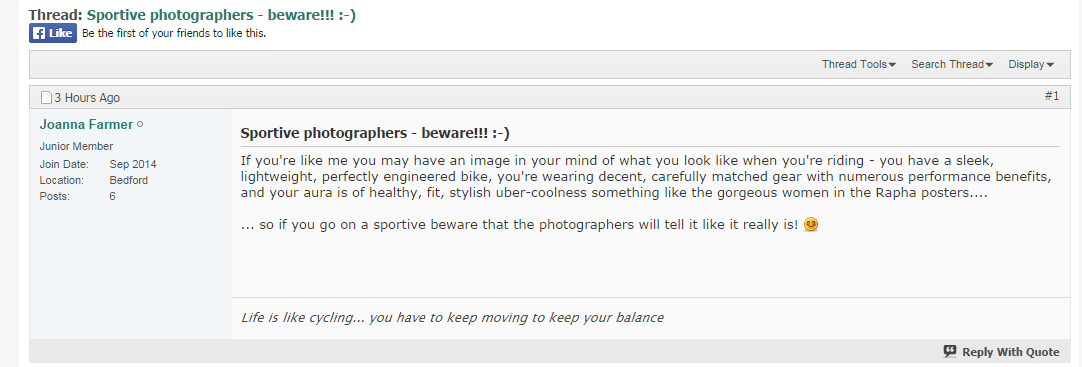The height and width of the screenshot is (367, 1082).
Task: Click the cycling signature line
Action: coord(452,318)
